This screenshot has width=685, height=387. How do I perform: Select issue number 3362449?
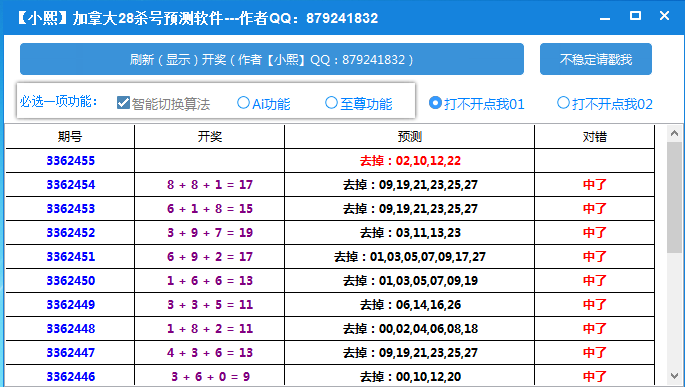point(71,305)
